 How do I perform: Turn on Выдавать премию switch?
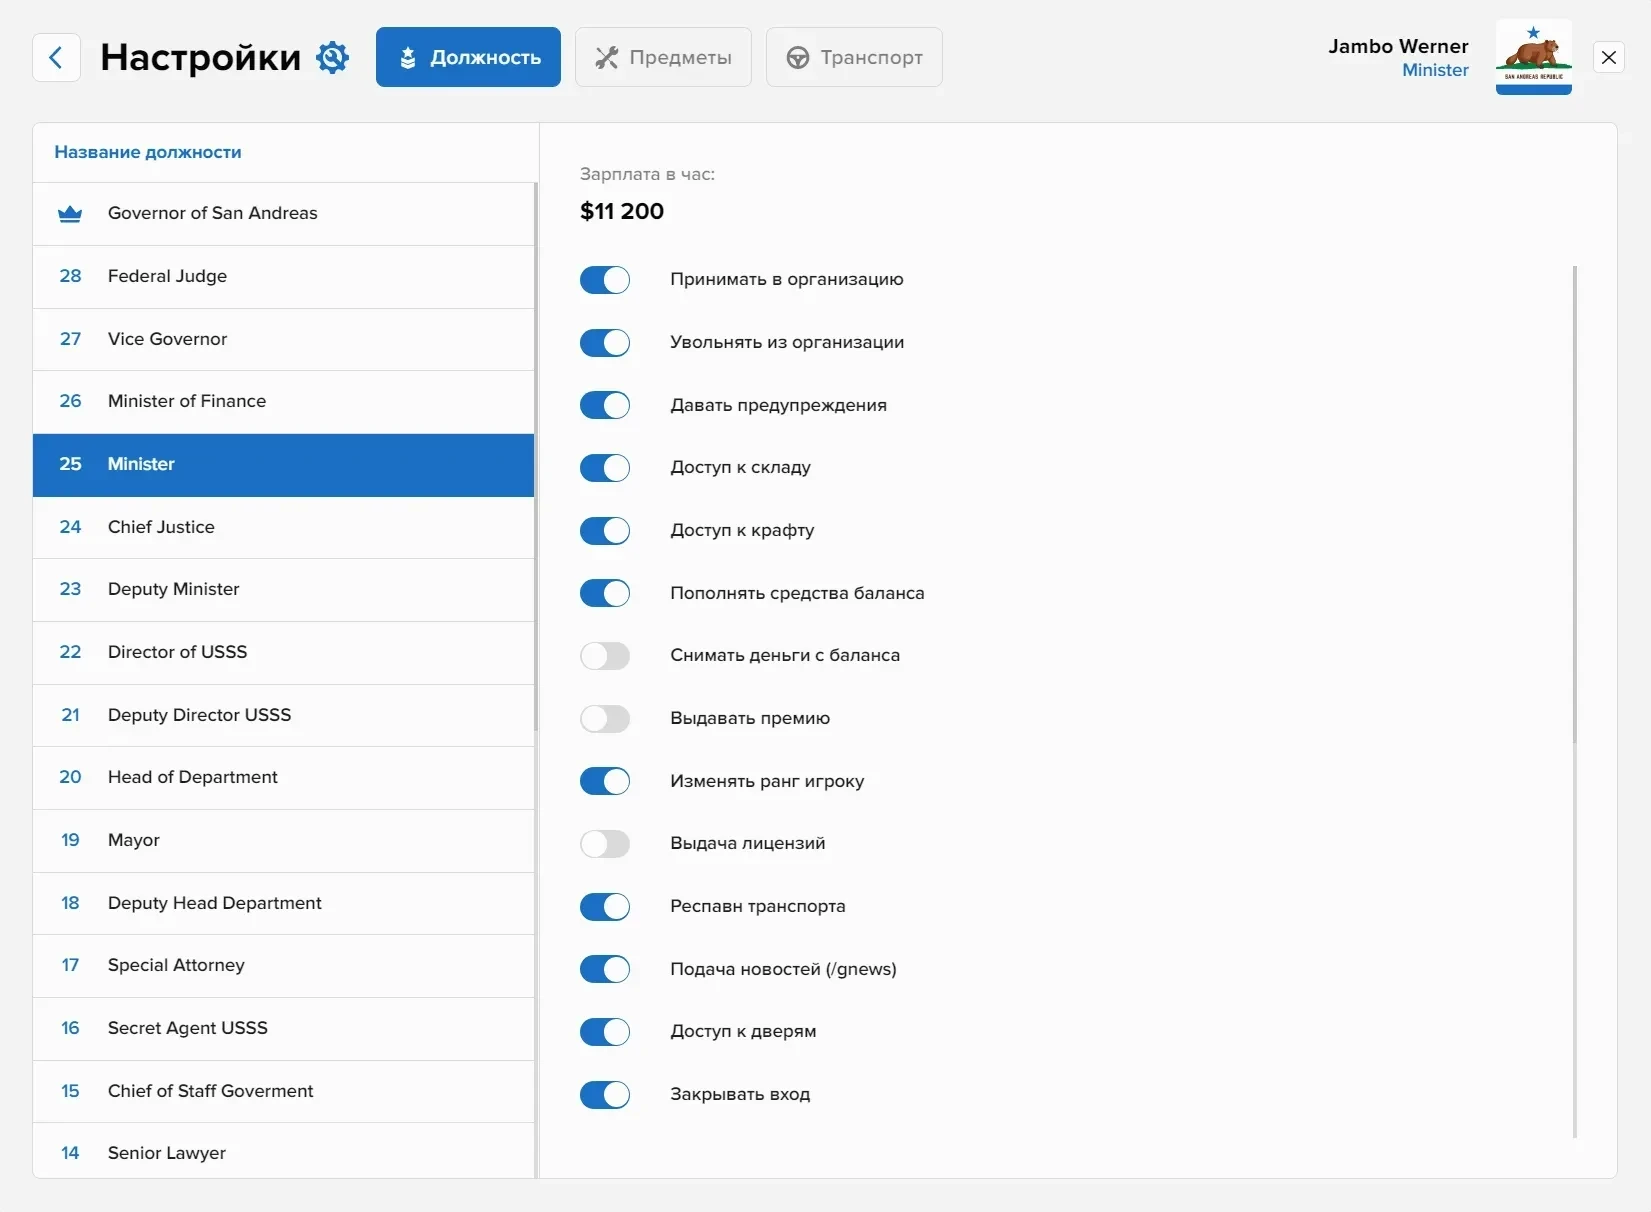click(605, 719)
